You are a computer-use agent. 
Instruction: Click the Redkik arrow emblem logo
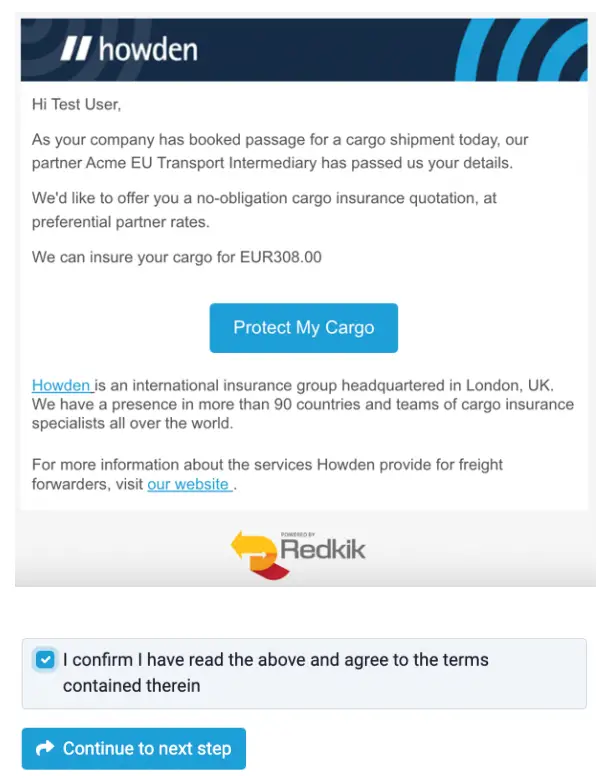pyautogui.click(x=255, y=554)
